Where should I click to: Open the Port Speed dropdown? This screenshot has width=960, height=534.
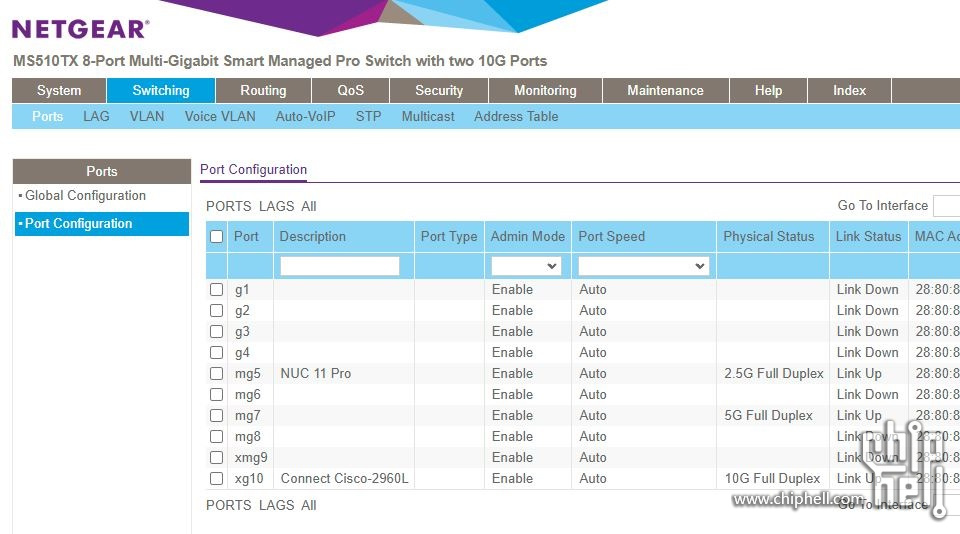[643, 266]
